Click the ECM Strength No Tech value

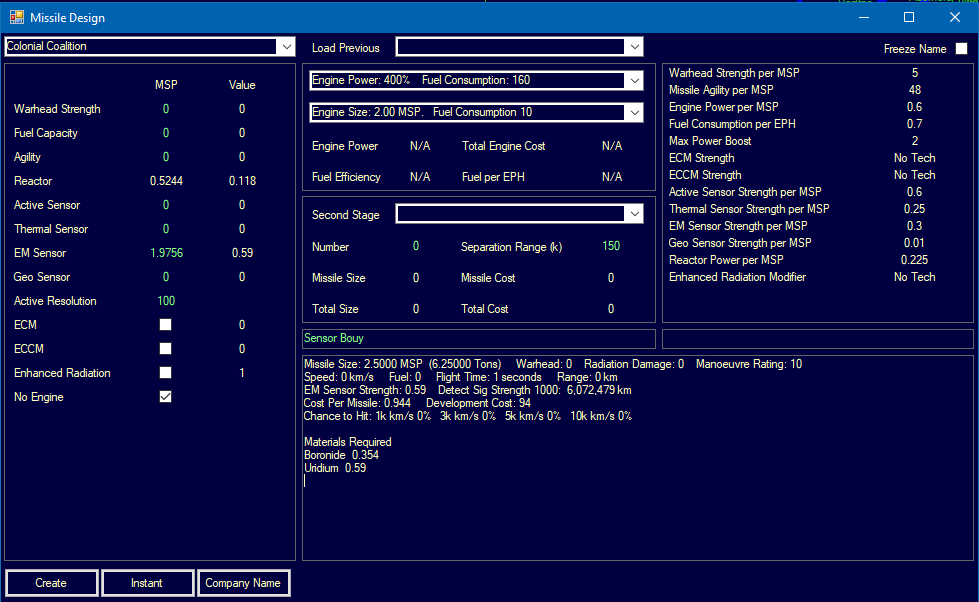(915, 158)
